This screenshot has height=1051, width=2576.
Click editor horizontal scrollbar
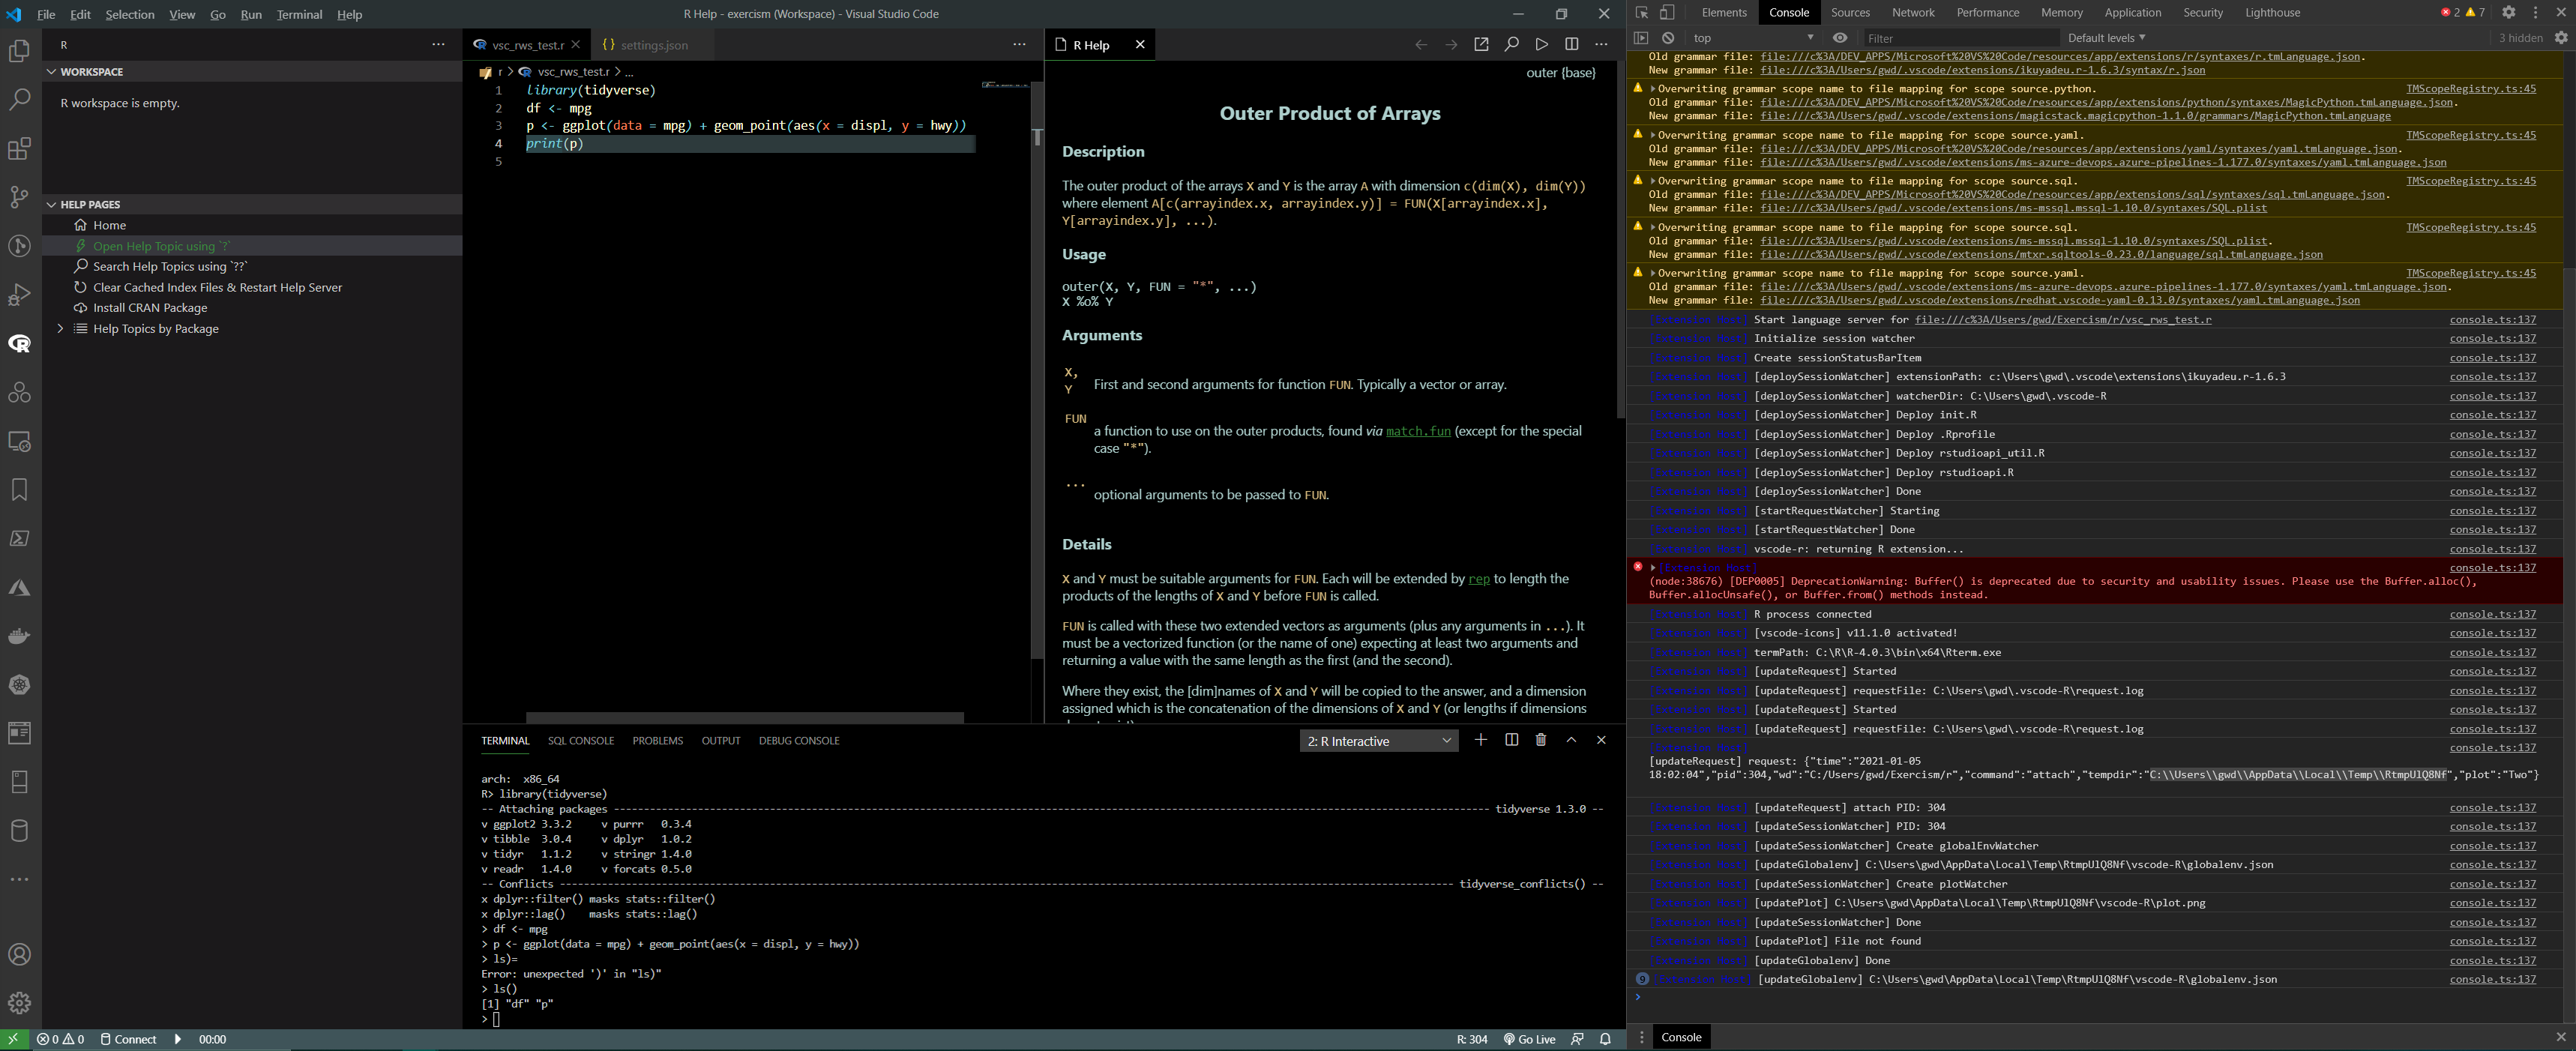[744, 718]
